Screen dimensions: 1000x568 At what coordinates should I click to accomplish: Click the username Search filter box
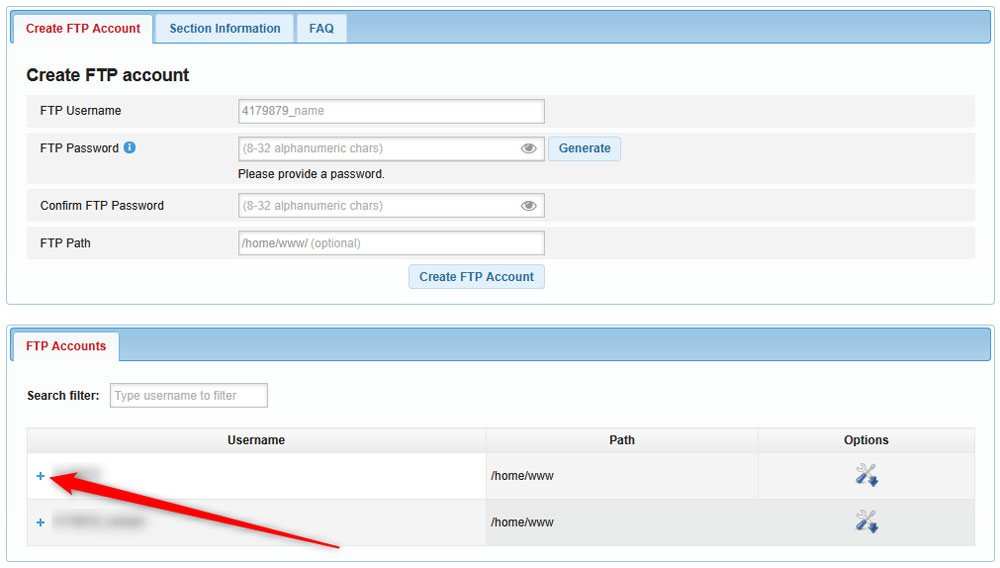(189, 395)
